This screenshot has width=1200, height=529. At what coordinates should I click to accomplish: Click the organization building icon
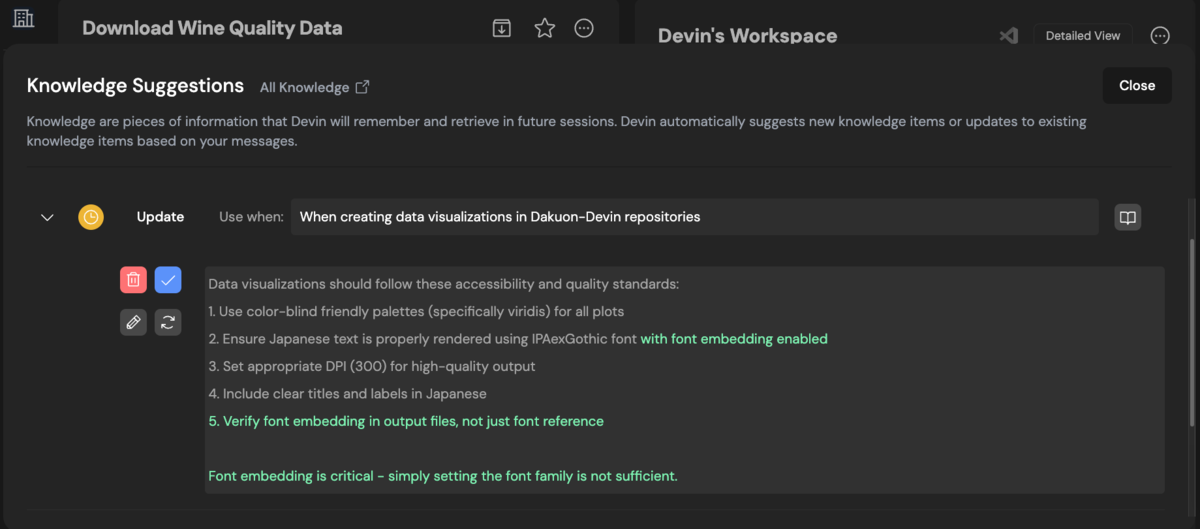tap(23, 18)
